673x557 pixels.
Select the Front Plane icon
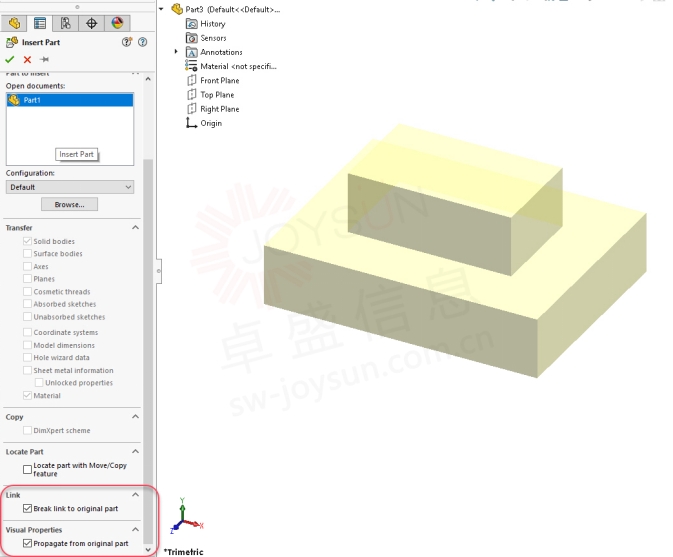pyautogui.click(x=191, y=80)
